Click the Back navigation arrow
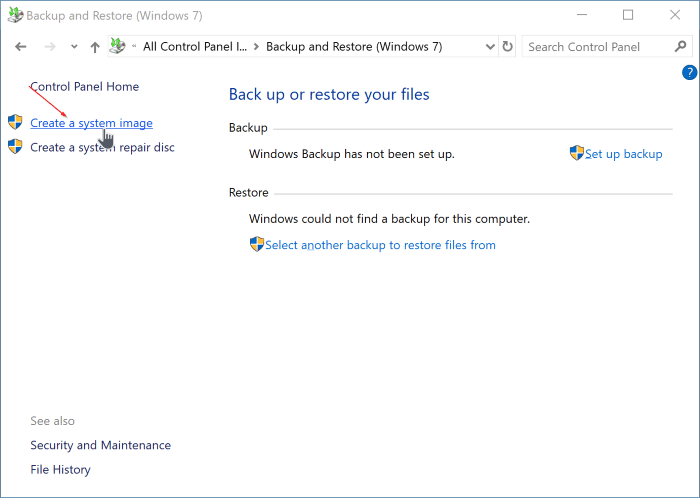The width and height of the screenshot is (700, 498). pos(21,46)
